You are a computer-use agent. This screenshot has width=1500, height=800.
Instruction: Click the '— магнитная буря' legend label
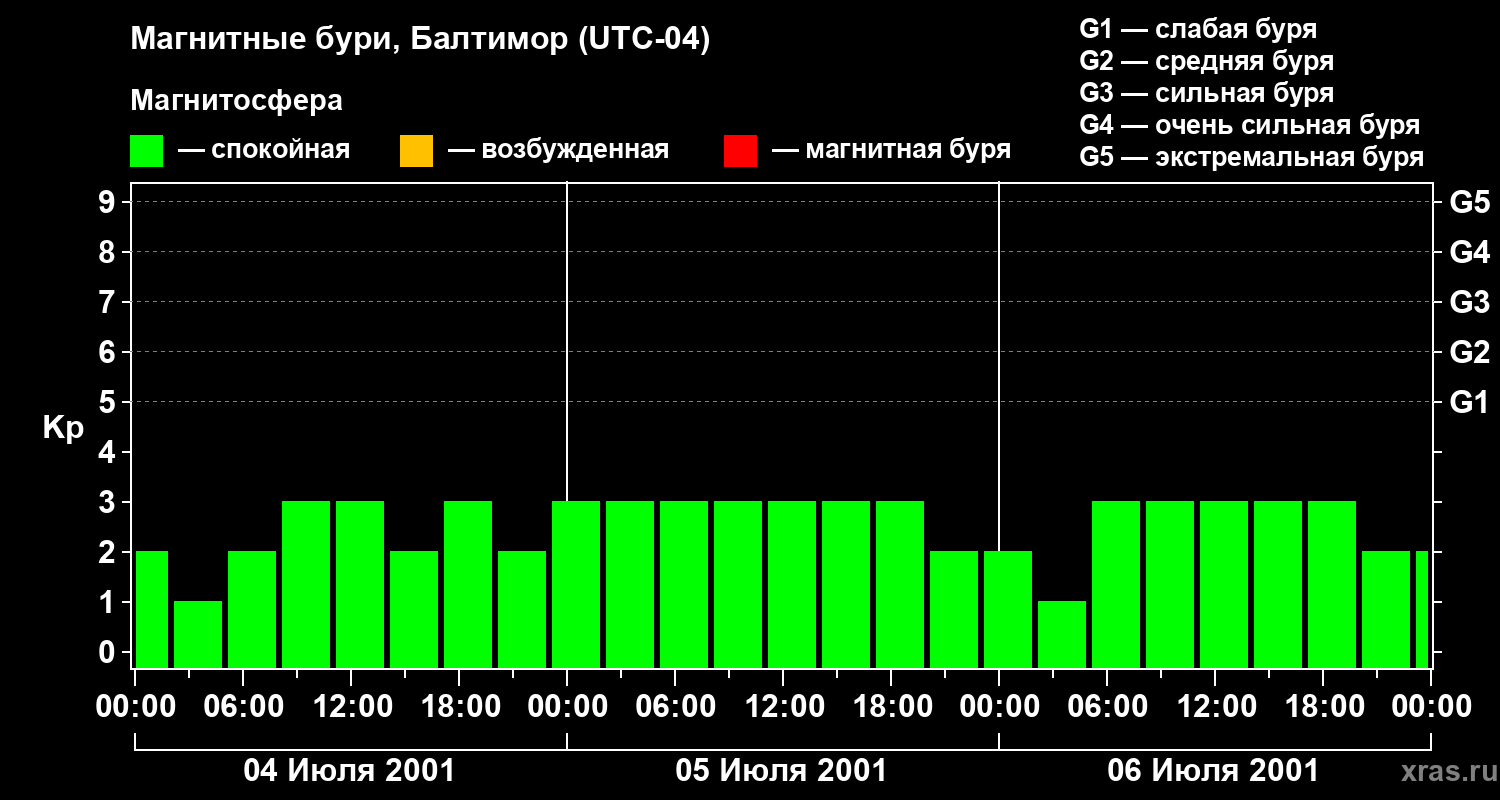[891, 151]
